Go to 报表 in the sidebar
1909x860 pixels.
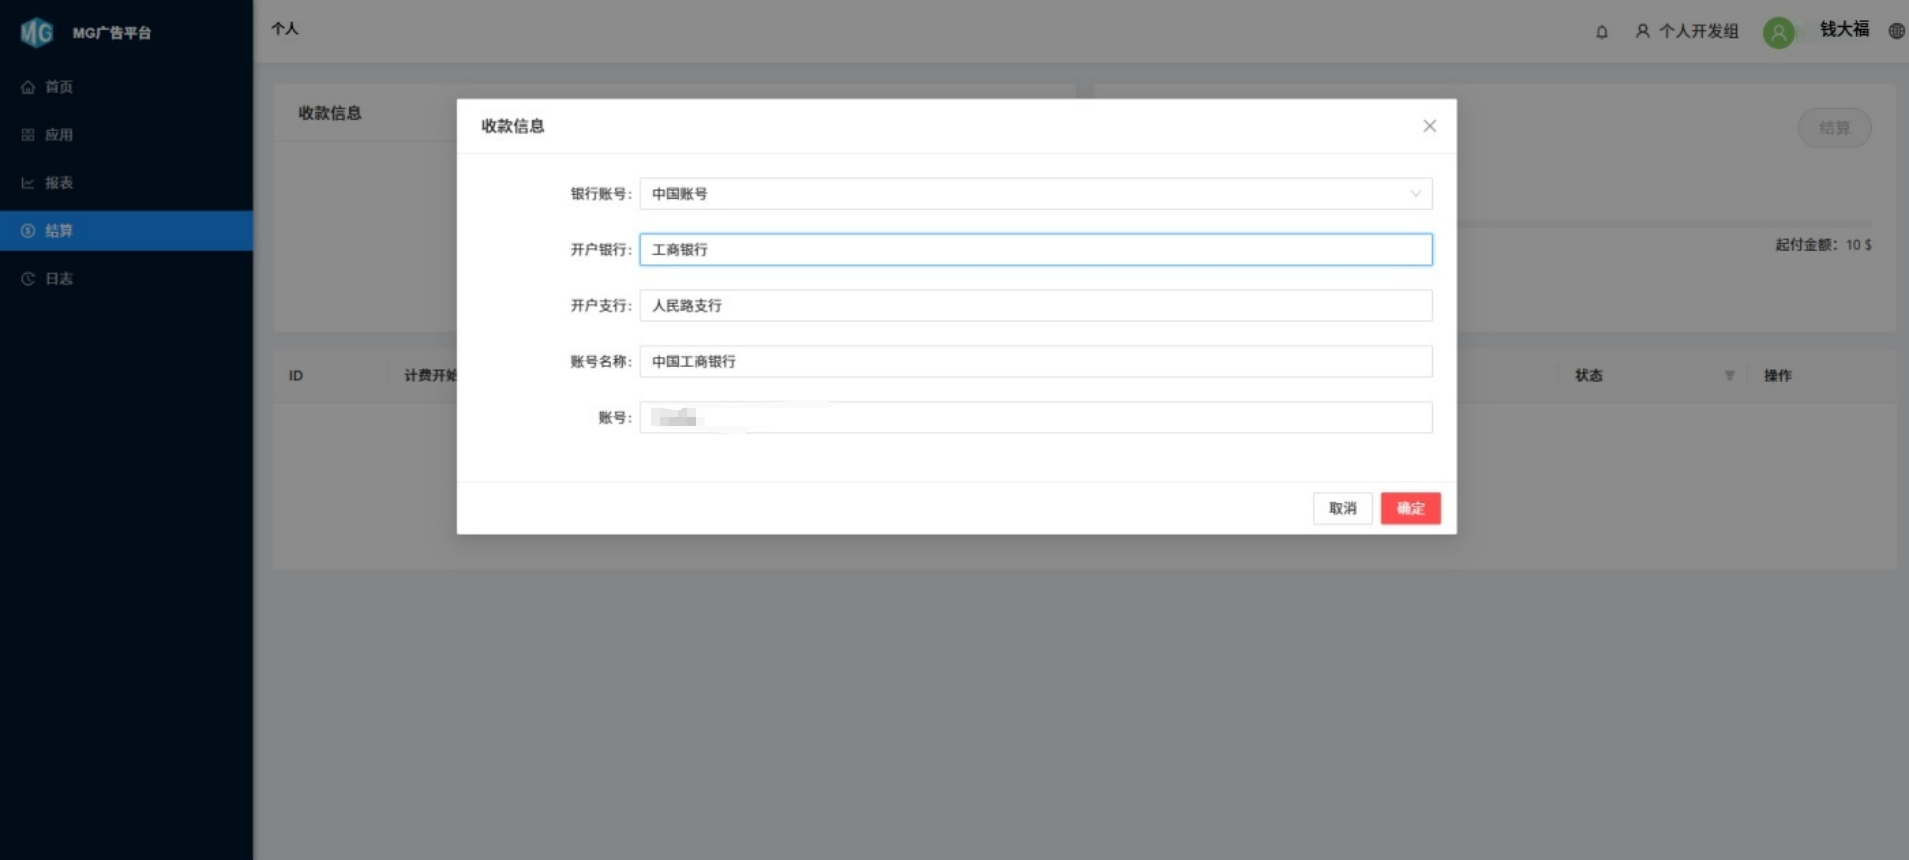click(x=59, y=183)
